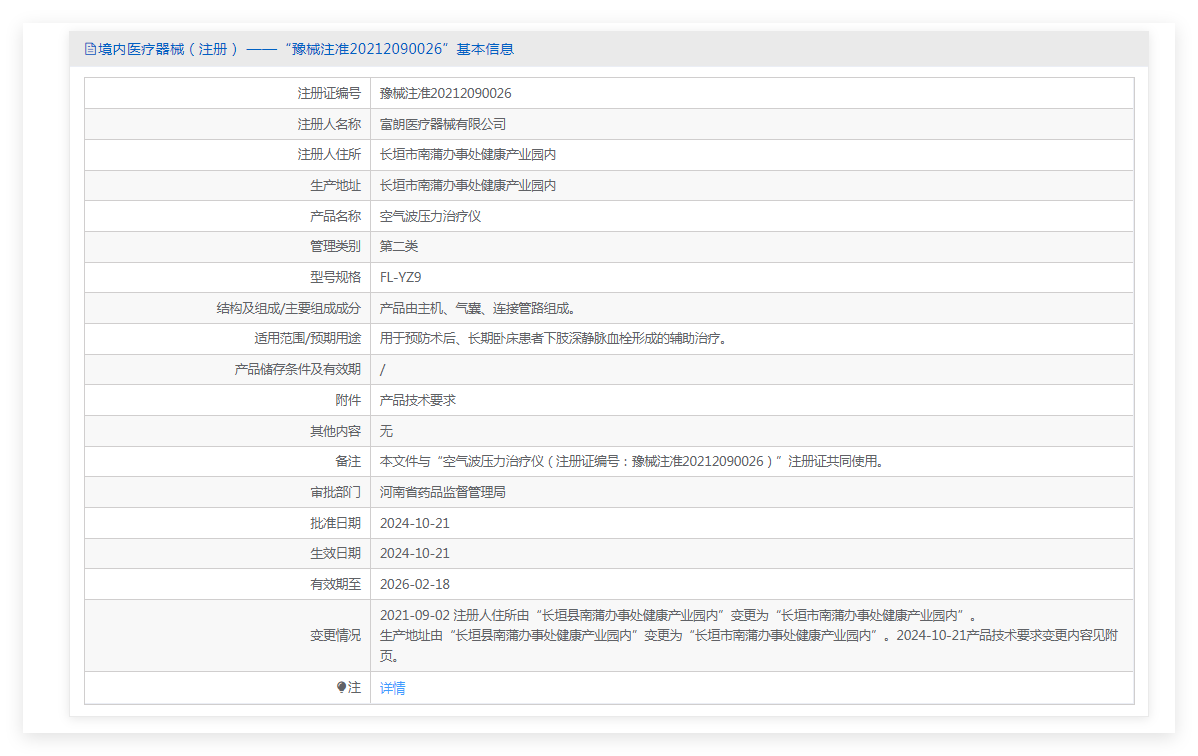Click the 有效期至 row label

point(335,585)
